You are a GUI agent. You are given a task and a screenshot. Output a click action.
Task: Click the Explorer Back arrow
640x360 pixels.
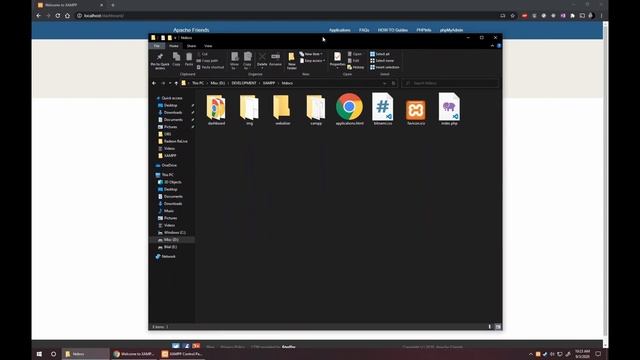coord(154,83)
